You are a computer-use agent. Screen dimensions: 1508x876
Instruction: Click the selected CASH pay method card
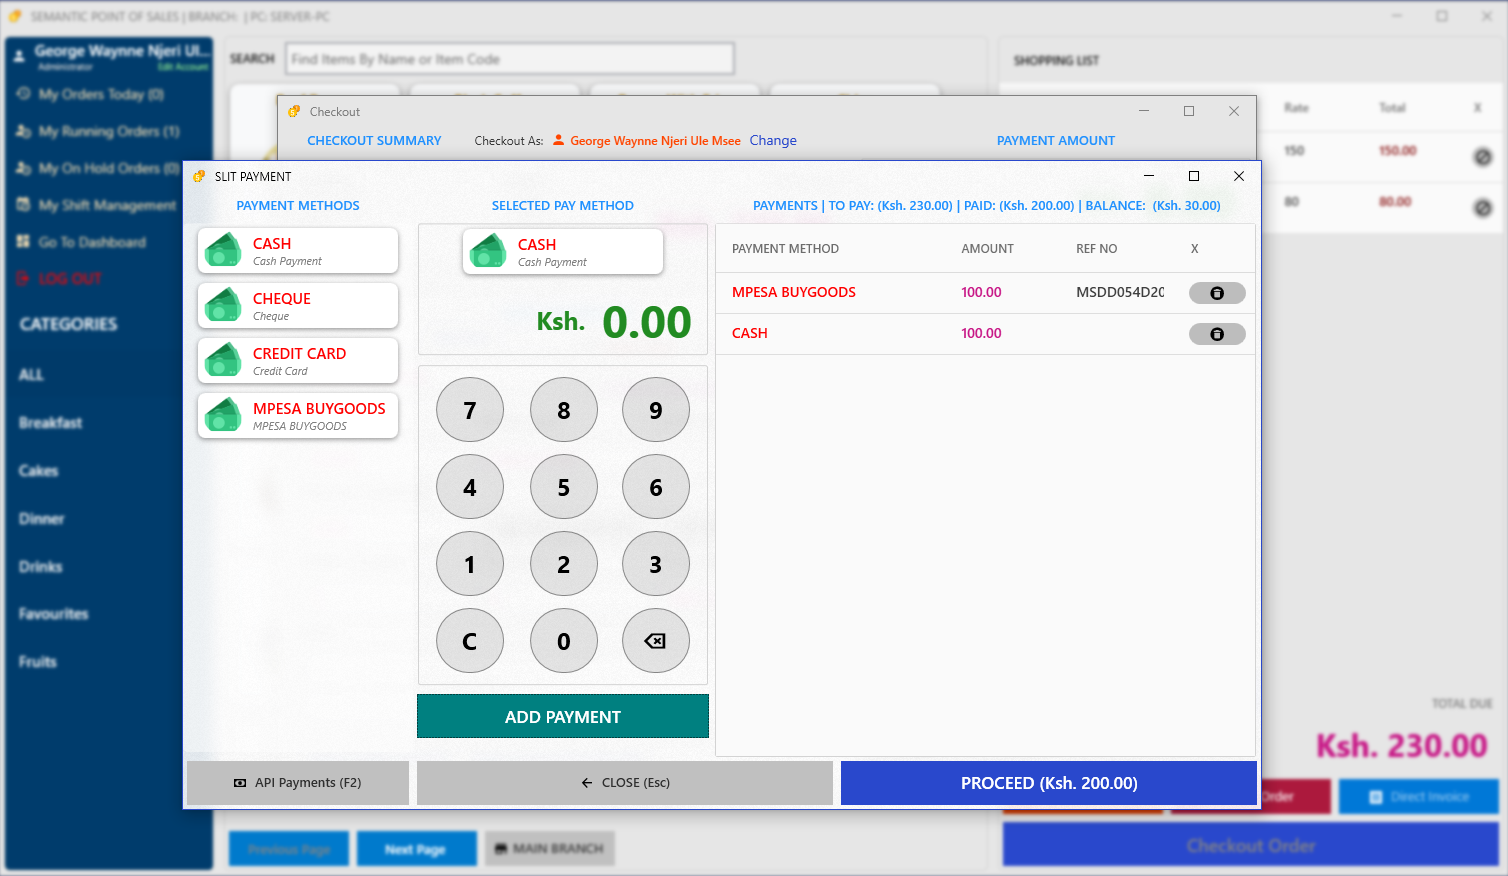pyautogui.click(x=563, y=252)
